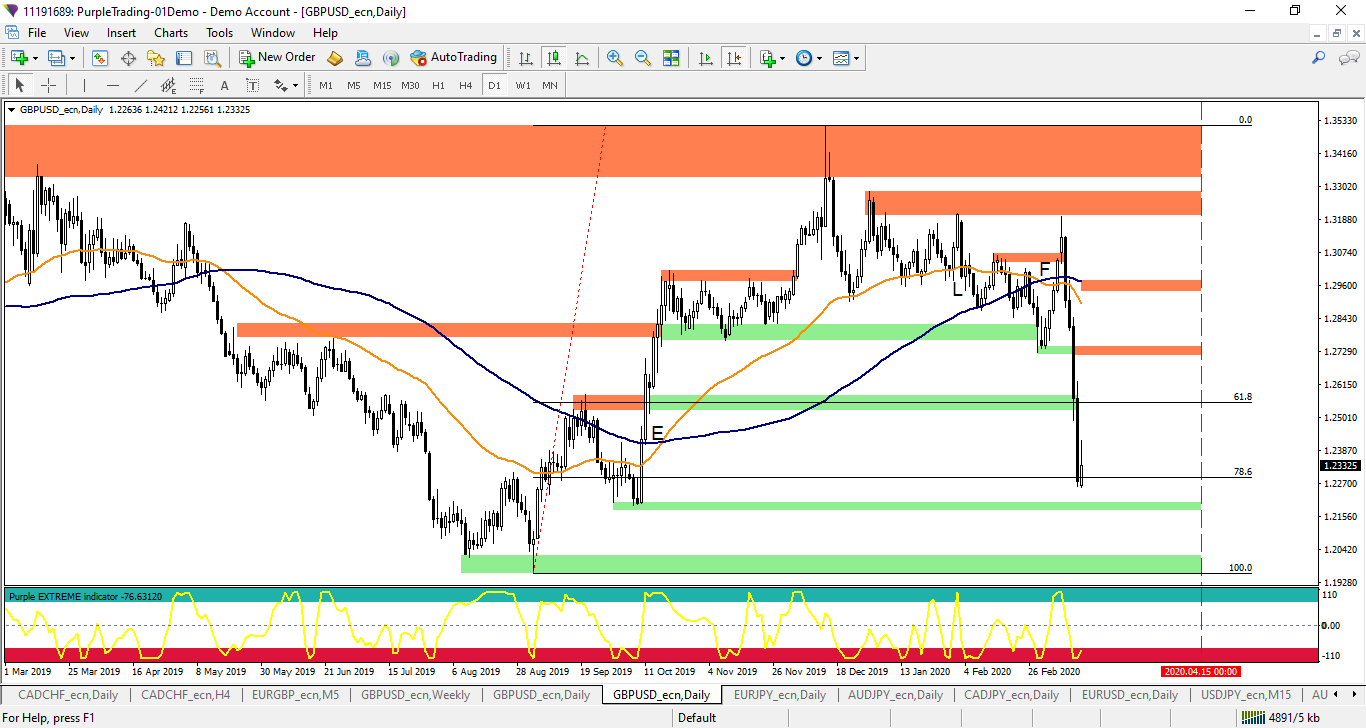Open the Charts menu
Viewport: 1366px width, 728px height.
point(171,33)
